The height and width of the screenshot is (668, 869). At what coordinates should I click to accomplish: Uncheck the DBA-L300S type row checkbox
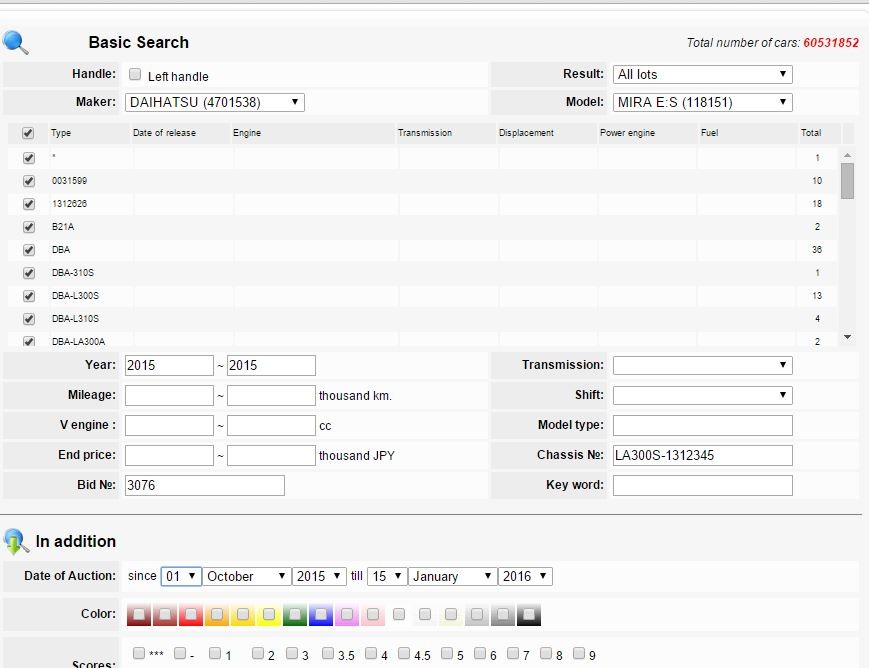pos(29,296)
